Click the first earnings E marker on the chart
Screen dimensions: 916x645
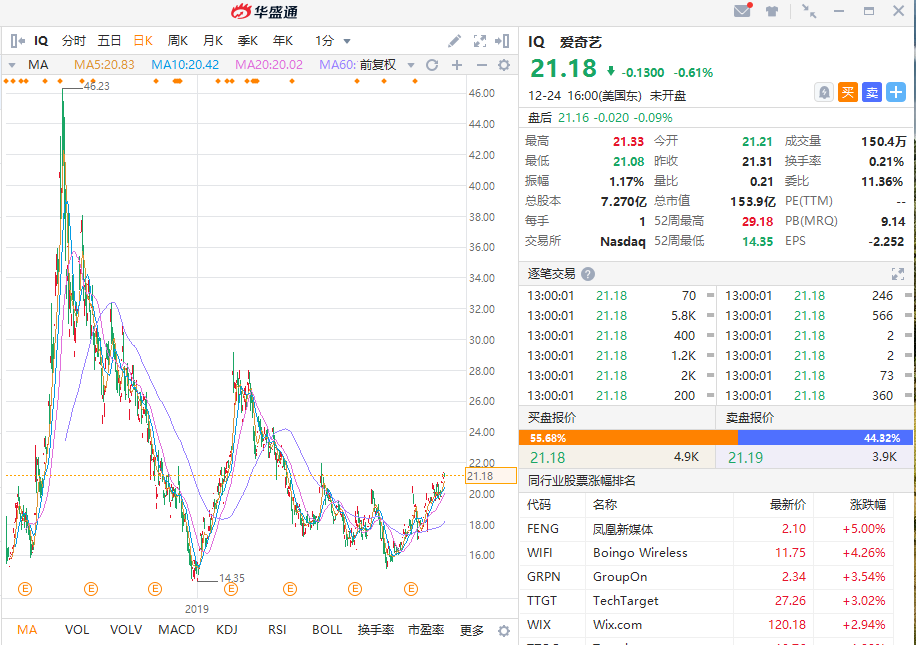[x=25, y=589]
